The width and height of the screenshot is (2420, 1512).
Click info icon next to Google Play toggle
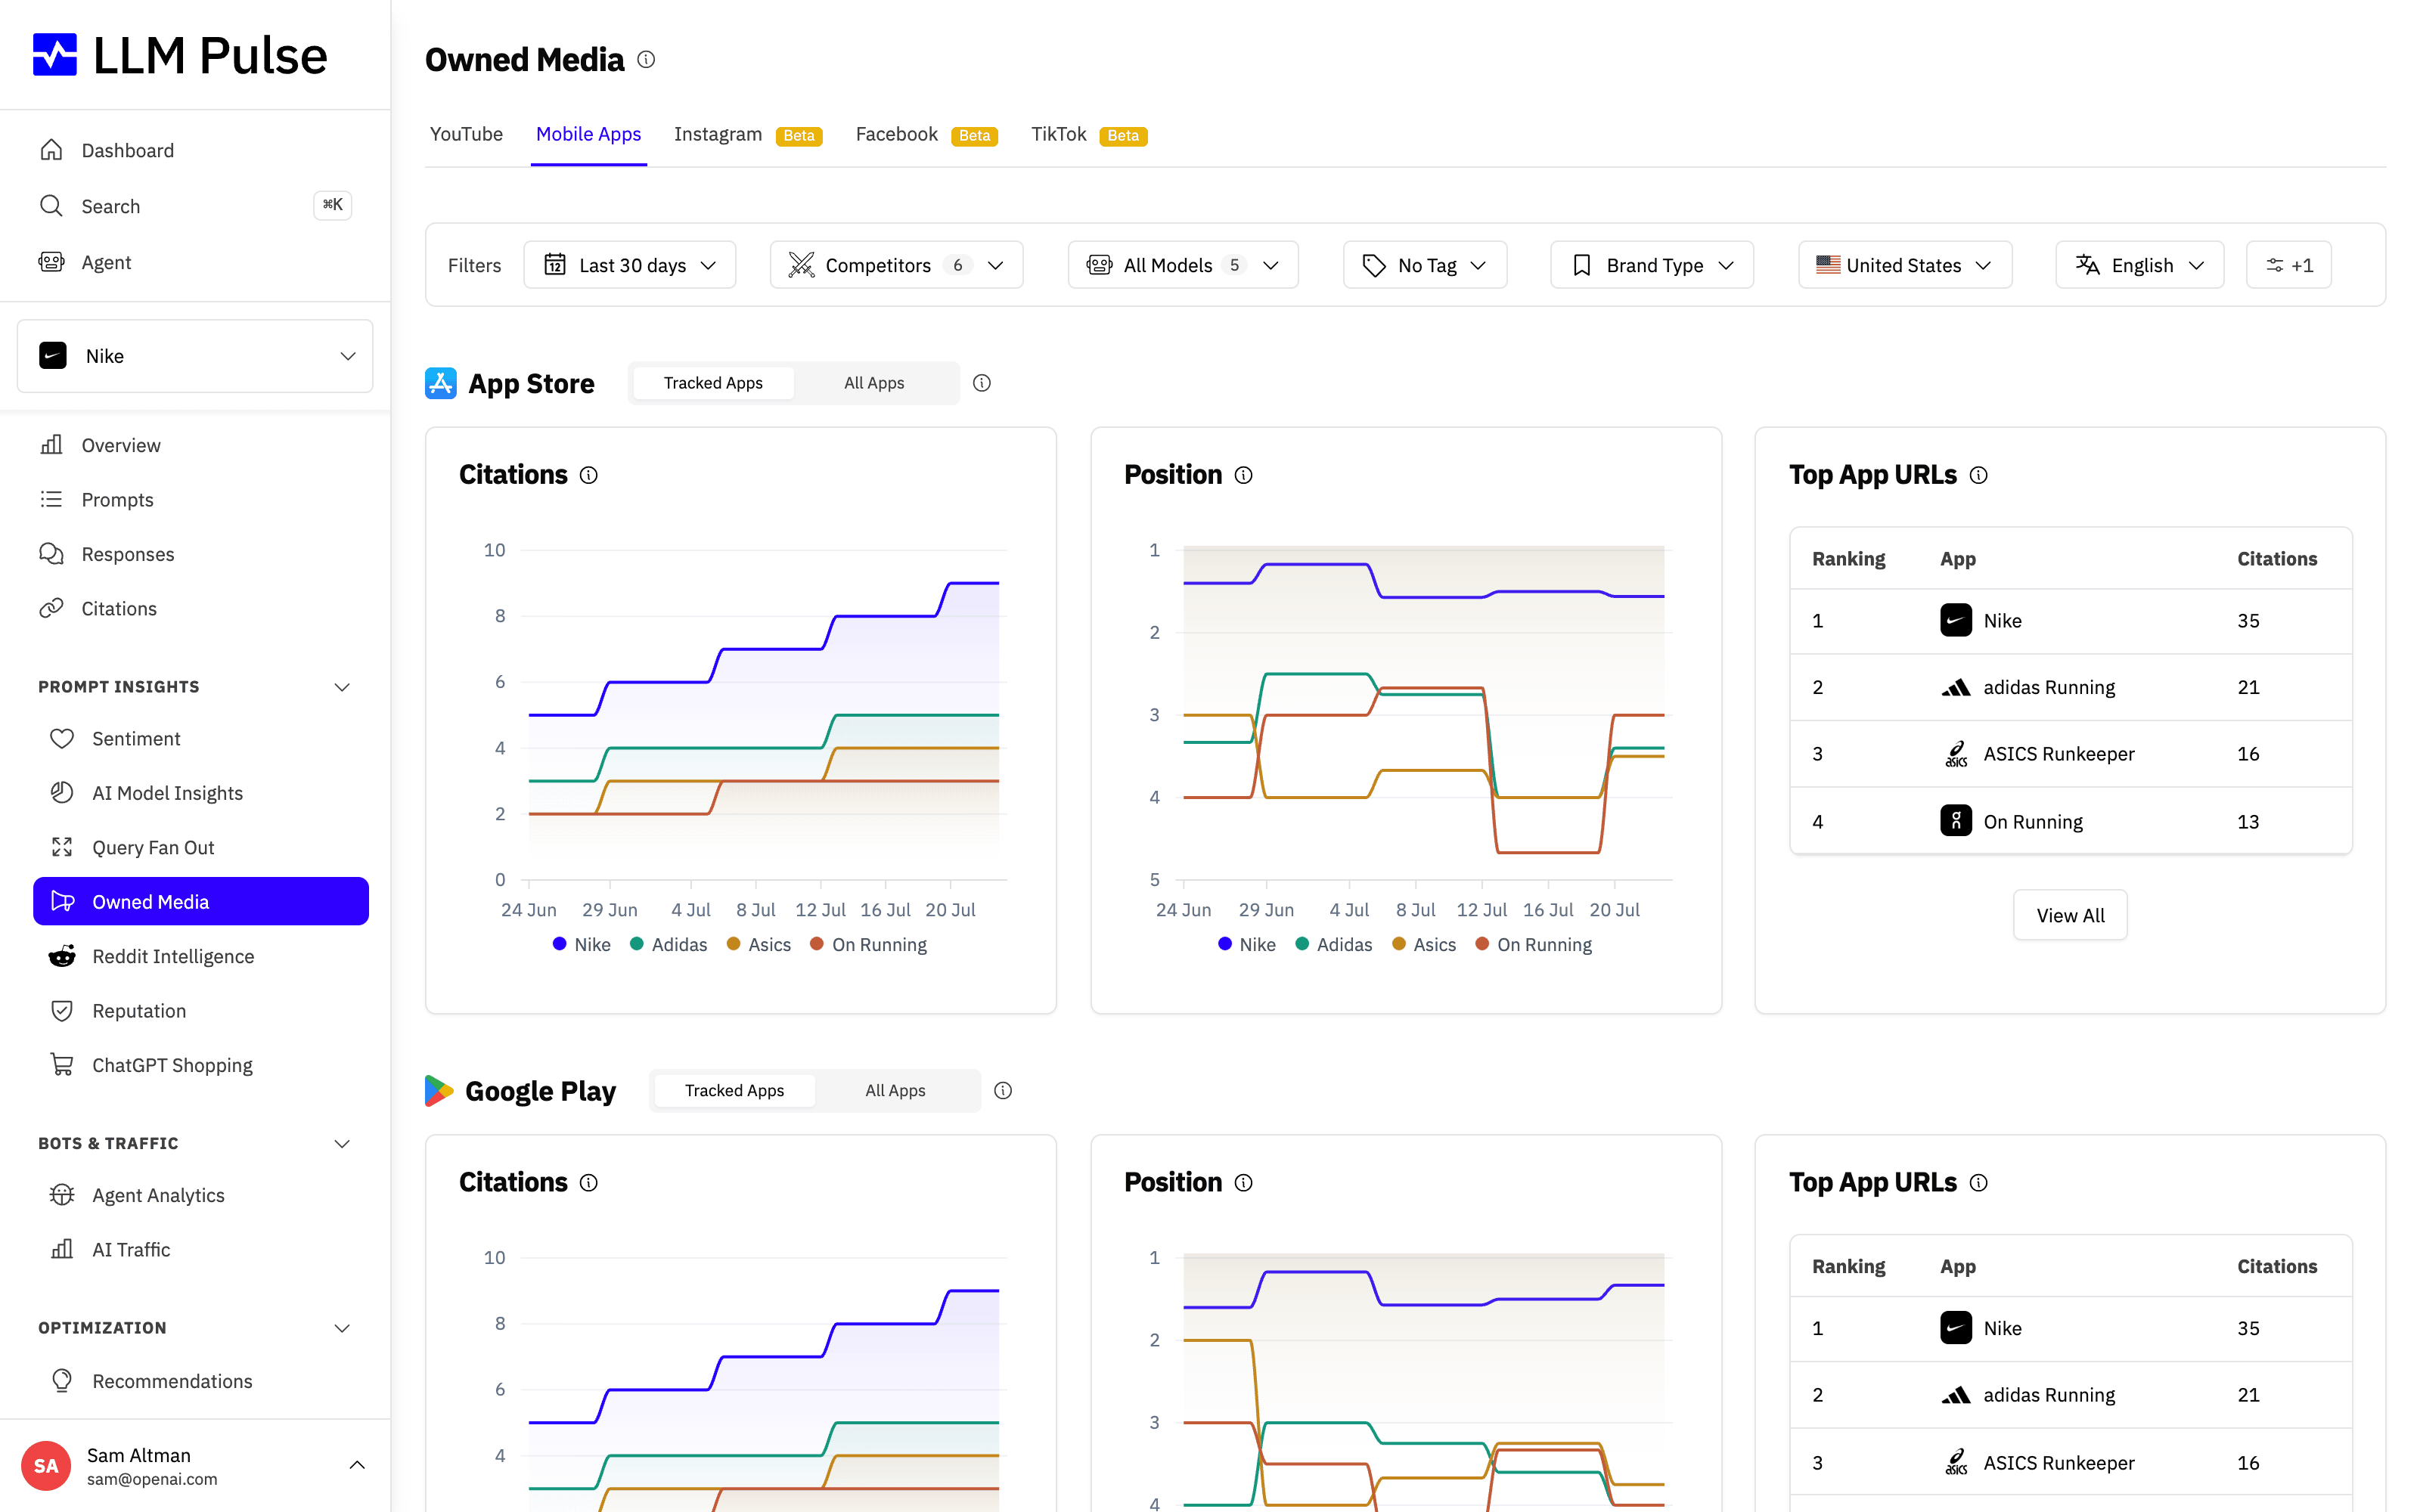pyautogui.click(x=1003, y=1091)
